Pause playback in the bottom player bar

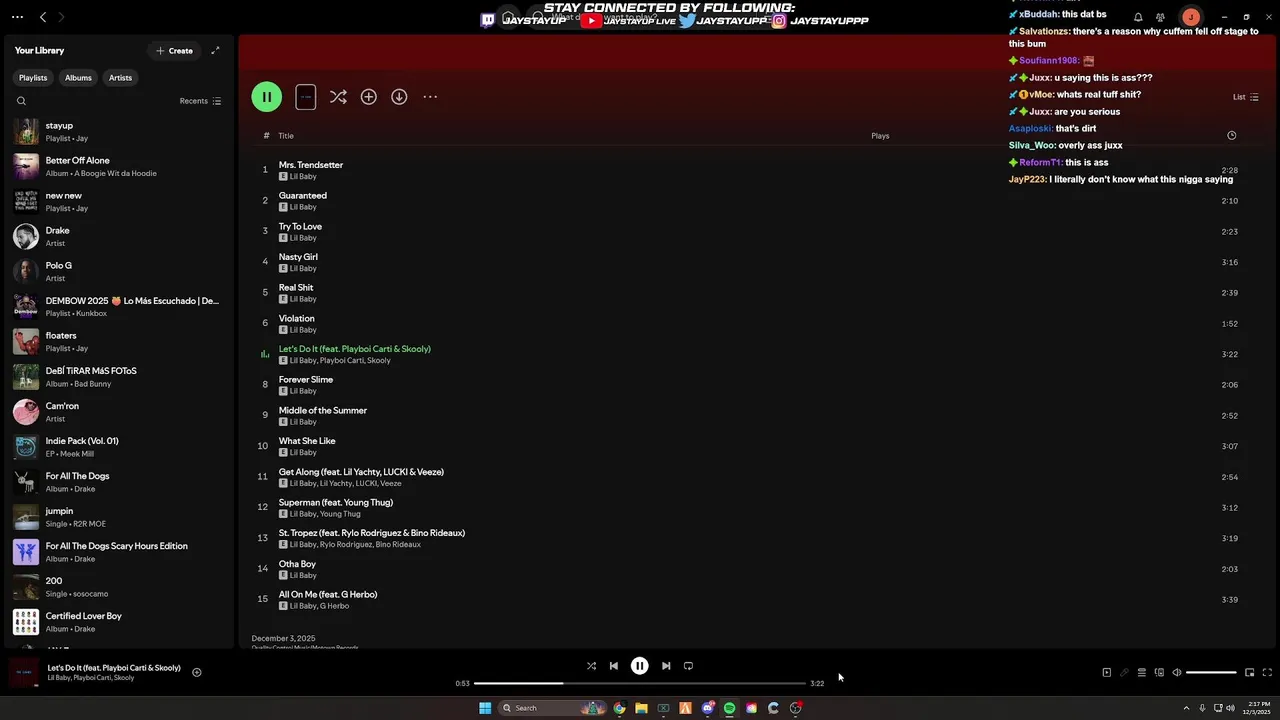[x=639, y=666]
